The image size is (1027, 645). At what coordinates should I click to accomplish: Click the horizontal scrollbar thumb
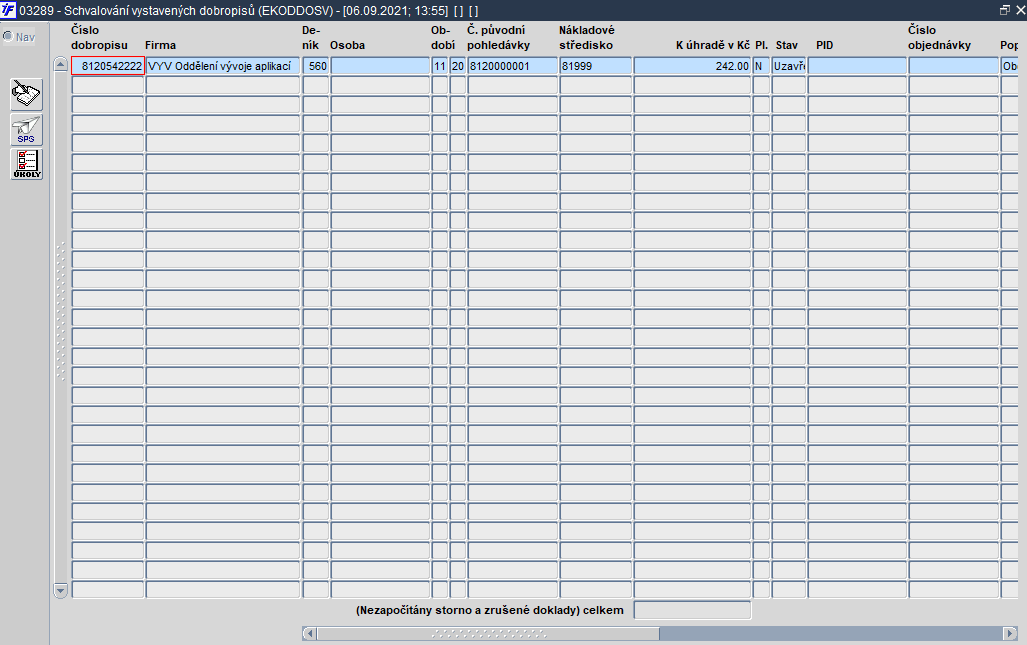[x=488, y=633]
